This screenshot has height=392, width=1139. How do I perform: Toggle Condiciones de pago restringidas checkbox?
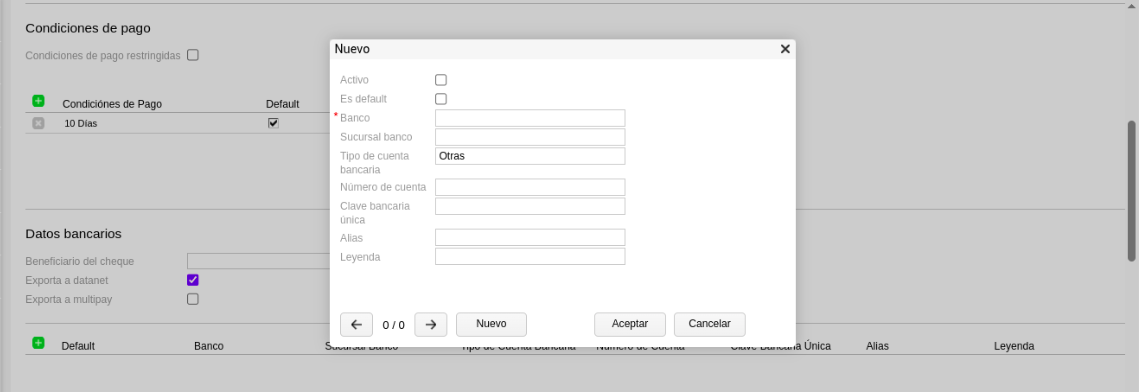pos(192,54)
